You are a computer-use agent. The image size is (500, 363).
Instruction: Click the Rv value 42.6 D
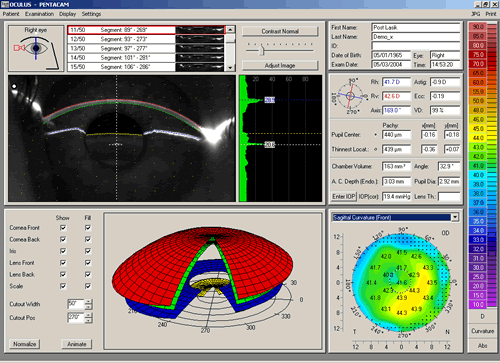tap(396, 96)
